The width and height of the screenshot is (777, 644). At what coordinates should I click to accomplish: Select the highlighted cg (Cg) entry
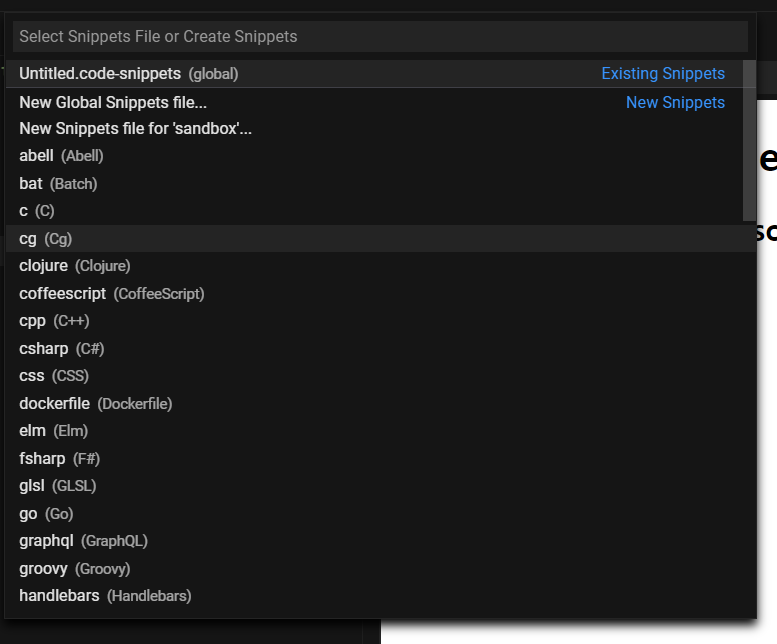45,239
